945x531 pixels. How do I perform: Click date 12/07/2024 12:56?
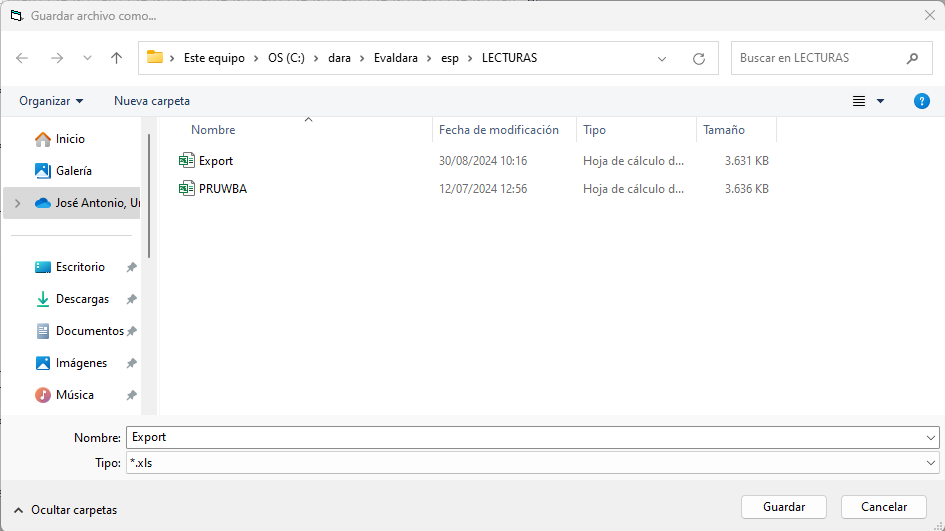pyautogui.click(x=483, y=189)
